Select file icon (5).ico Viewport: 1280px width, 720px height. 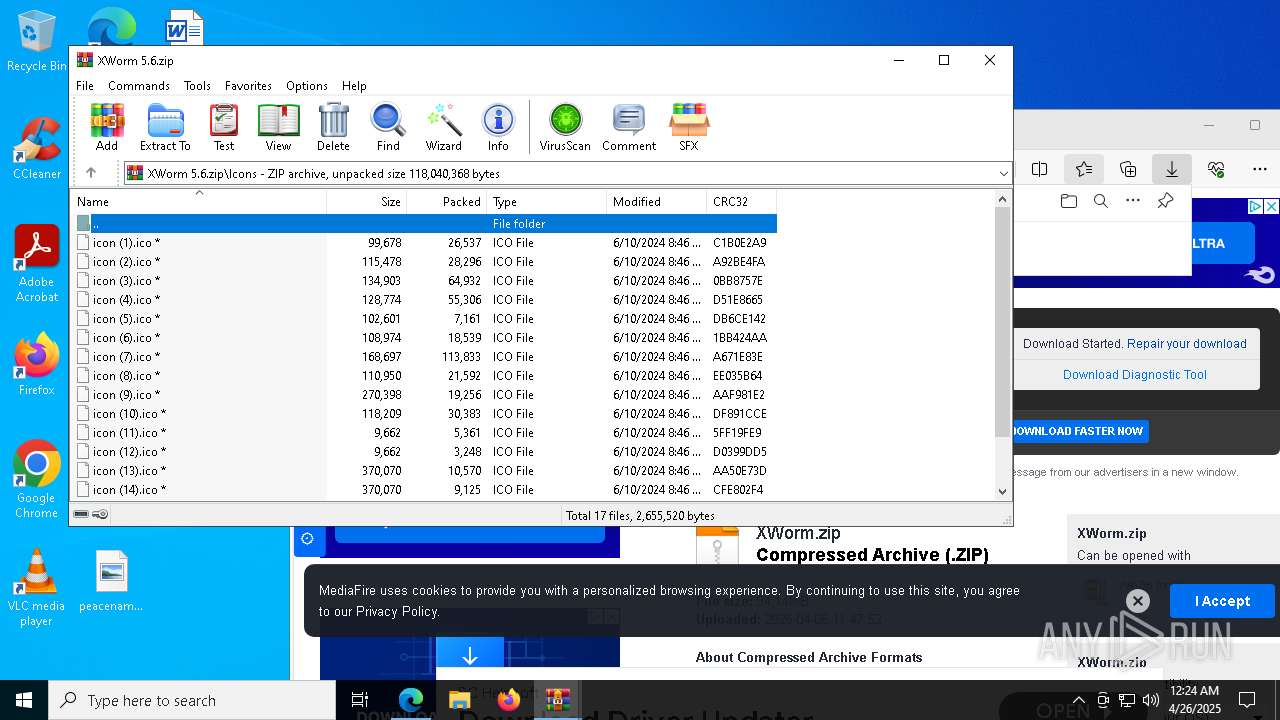(425, 318)
